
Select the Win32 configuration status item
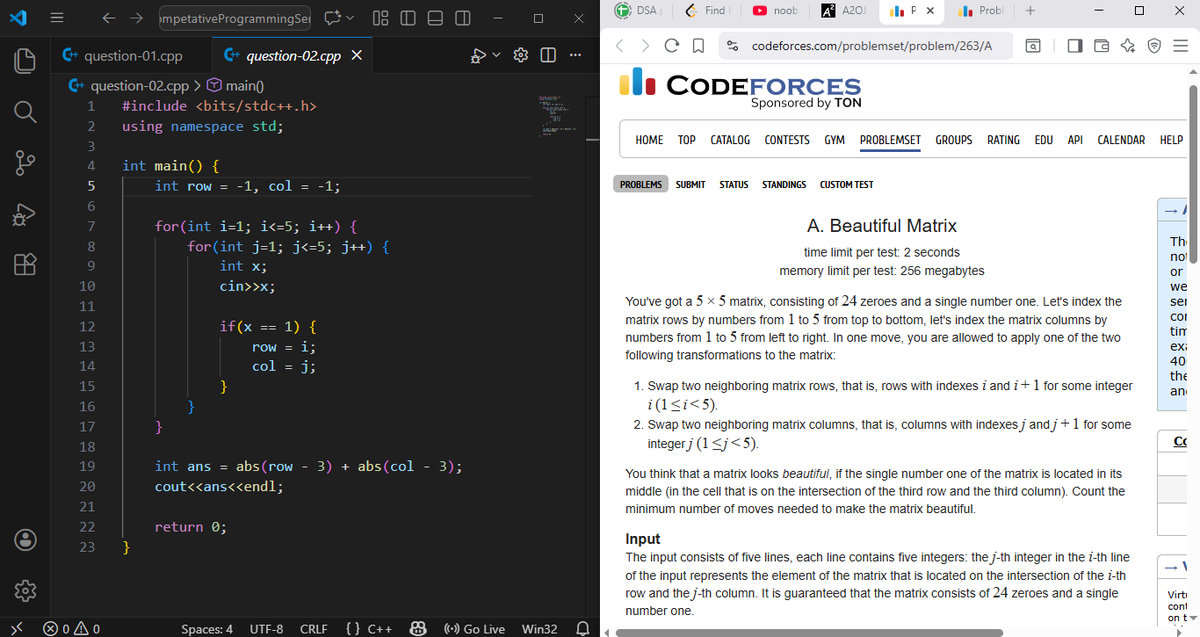[540, 629]
